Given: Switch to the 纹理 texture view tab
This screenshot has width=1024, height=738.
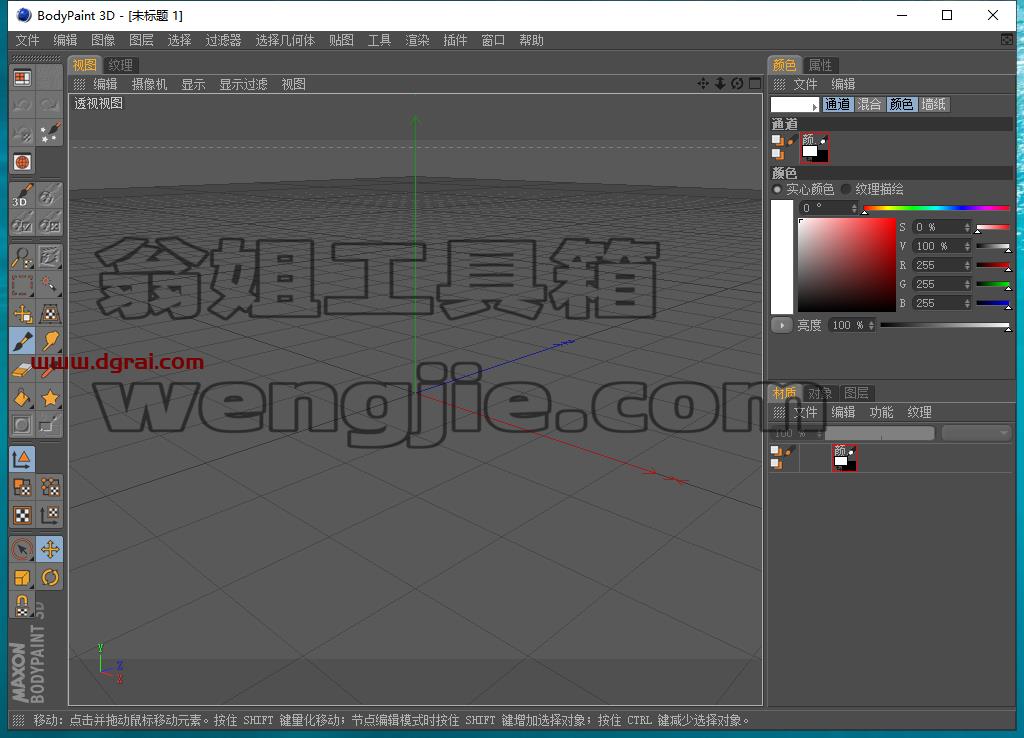Looking at the screenshot, I should pyautogui.click(x=120, y=65).
